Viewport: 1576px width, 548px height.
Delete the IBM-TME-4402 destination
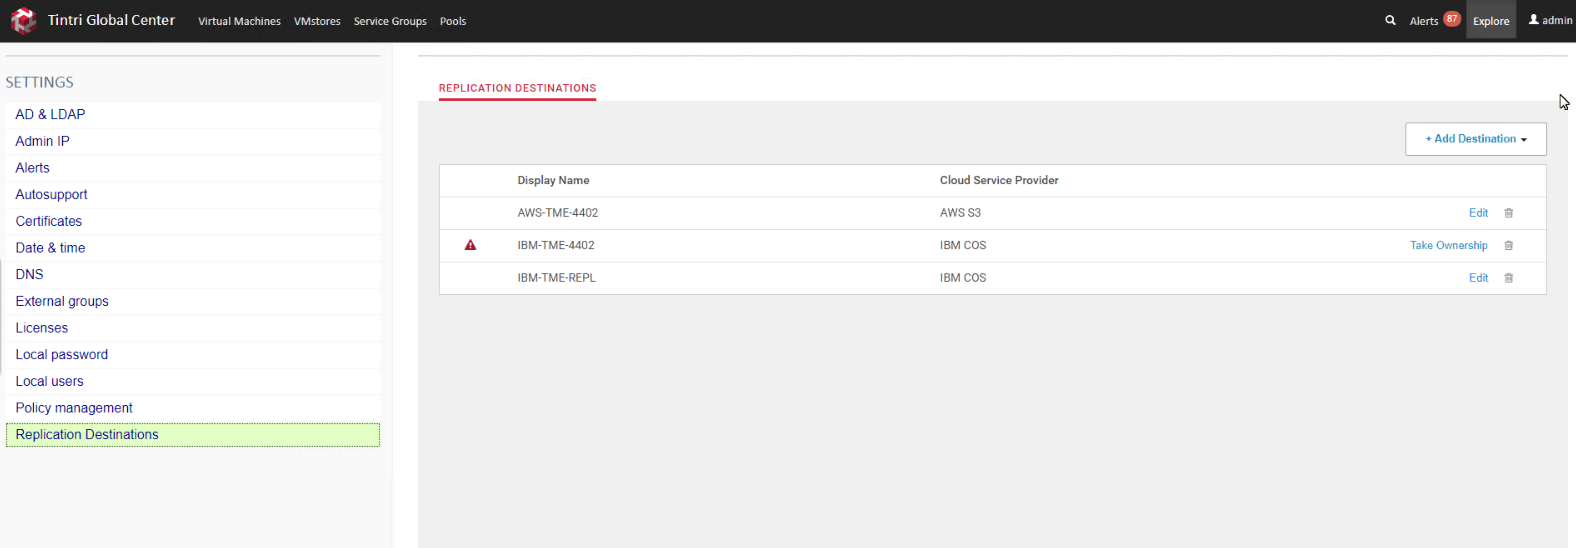coord(1509,246)
